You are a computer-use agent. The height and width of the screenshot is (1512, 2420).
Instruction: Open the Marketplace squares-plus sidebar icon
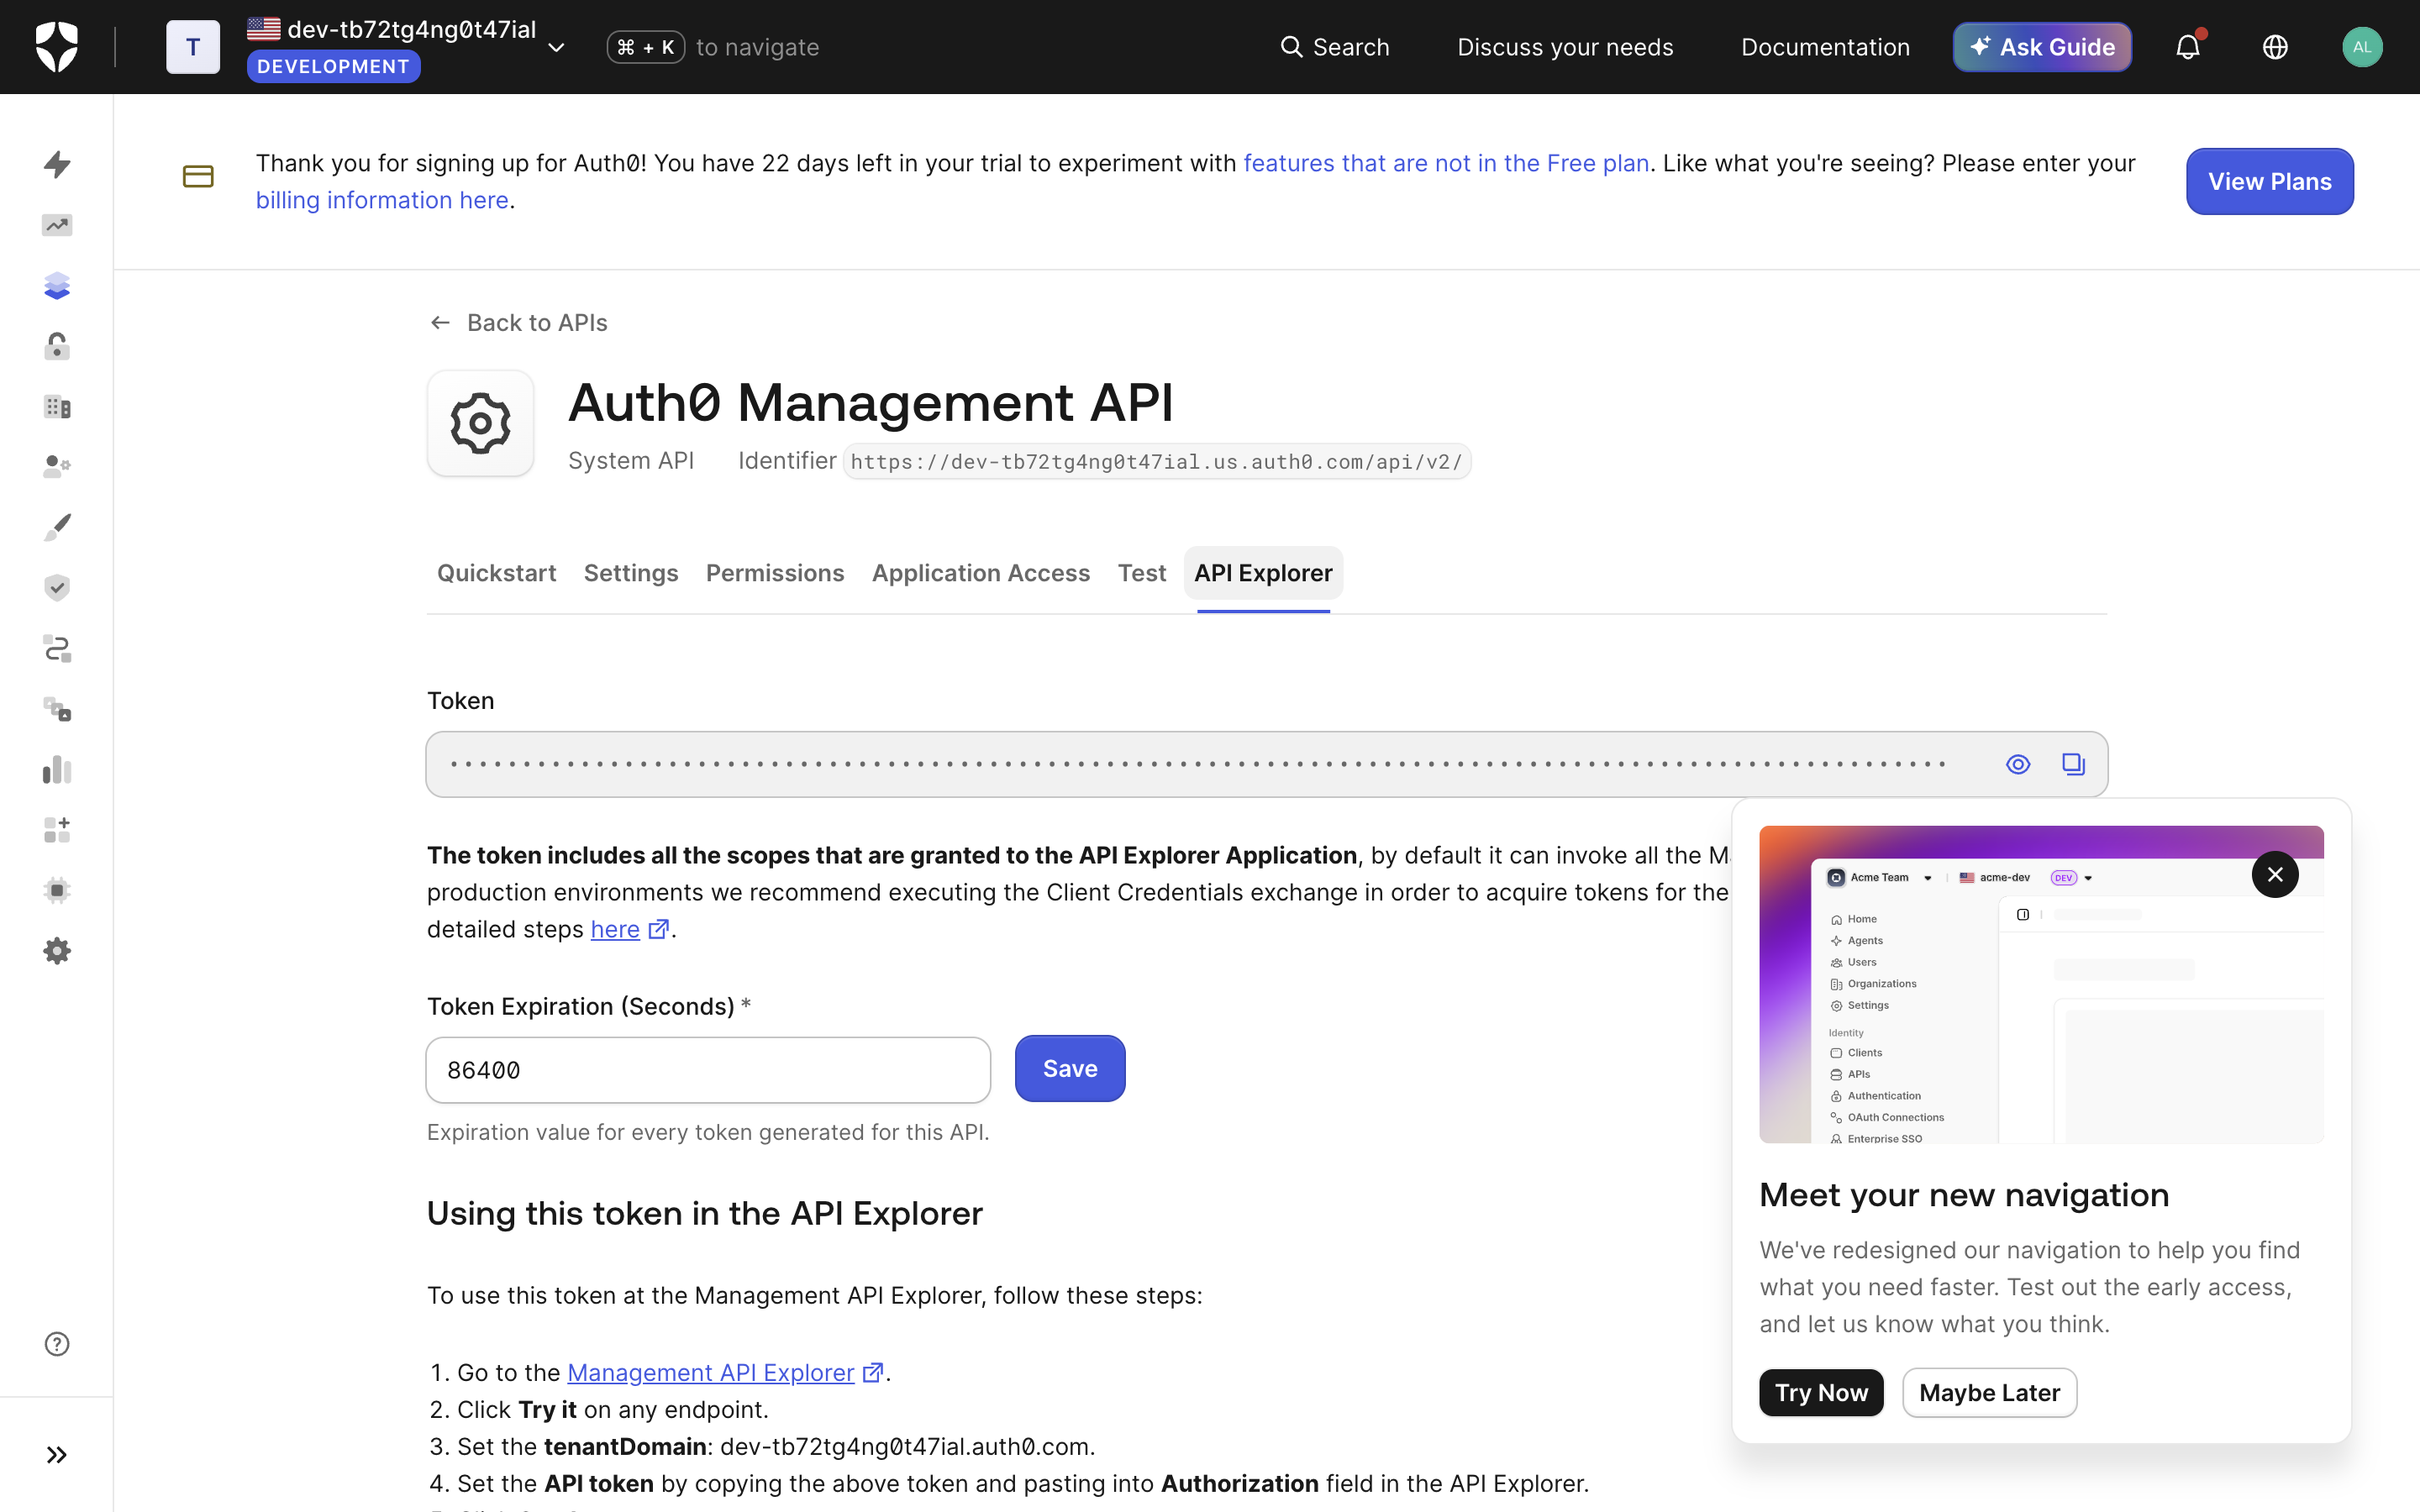pos(57,830)
